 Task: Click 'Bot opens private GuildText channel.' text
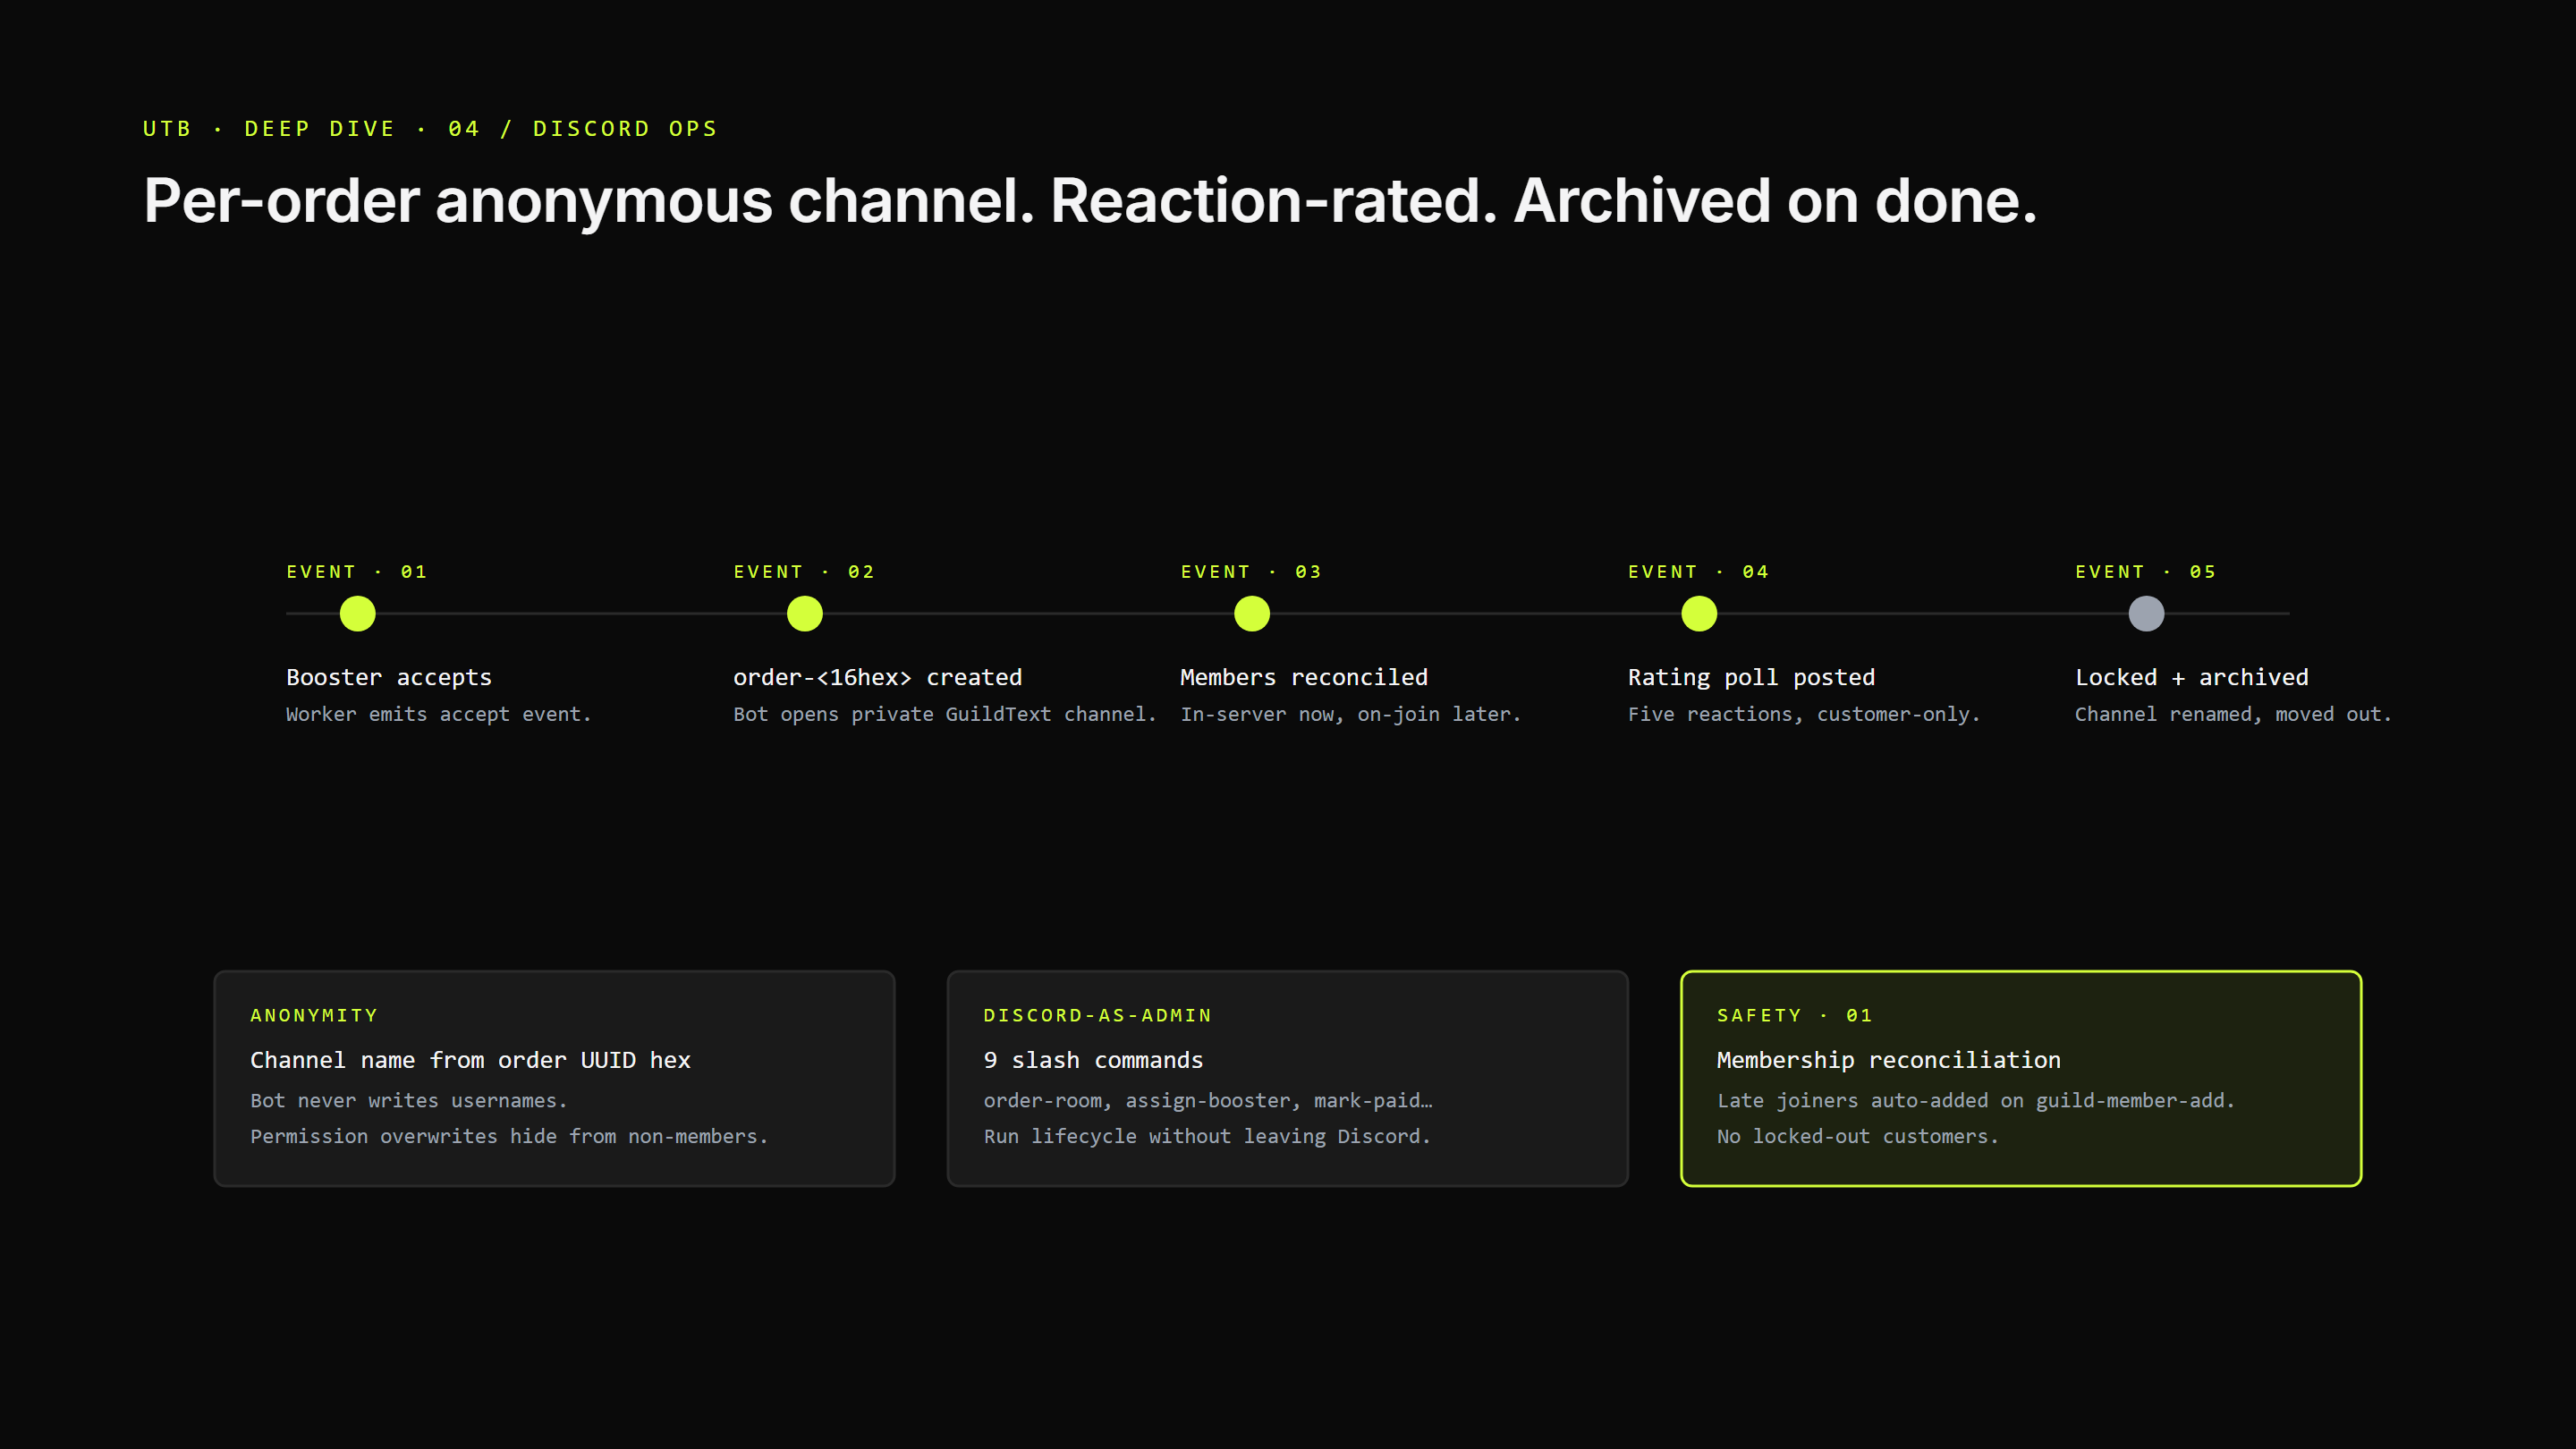(944, 714)
